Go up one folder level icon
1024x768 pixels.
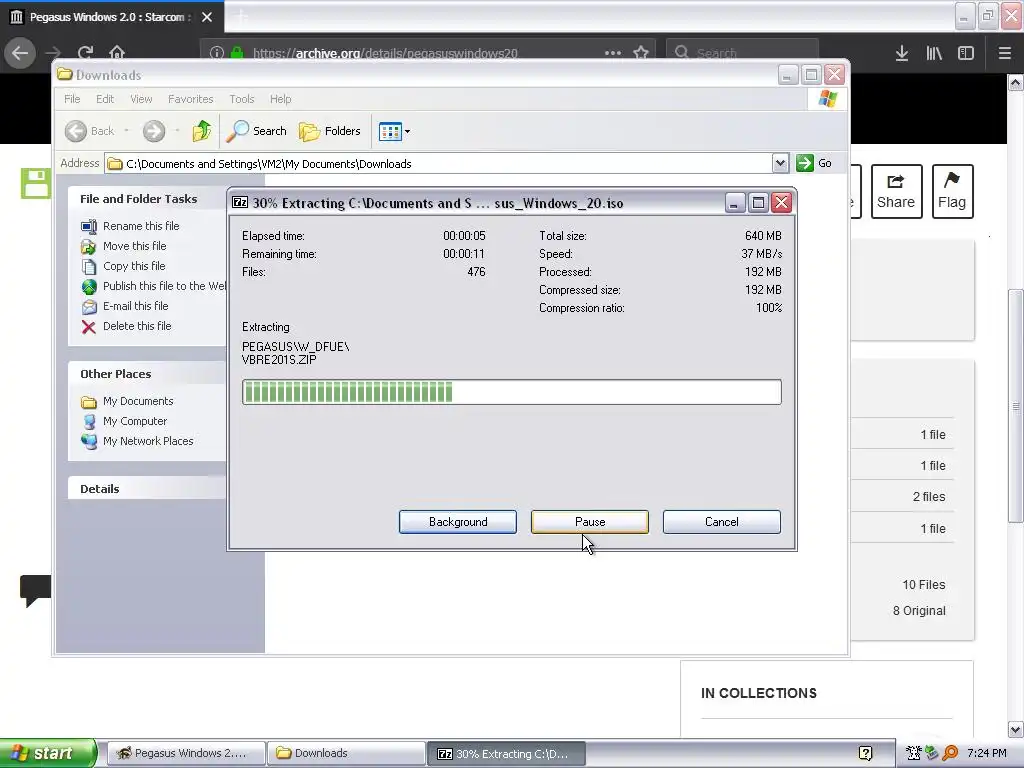click(202, 131)
